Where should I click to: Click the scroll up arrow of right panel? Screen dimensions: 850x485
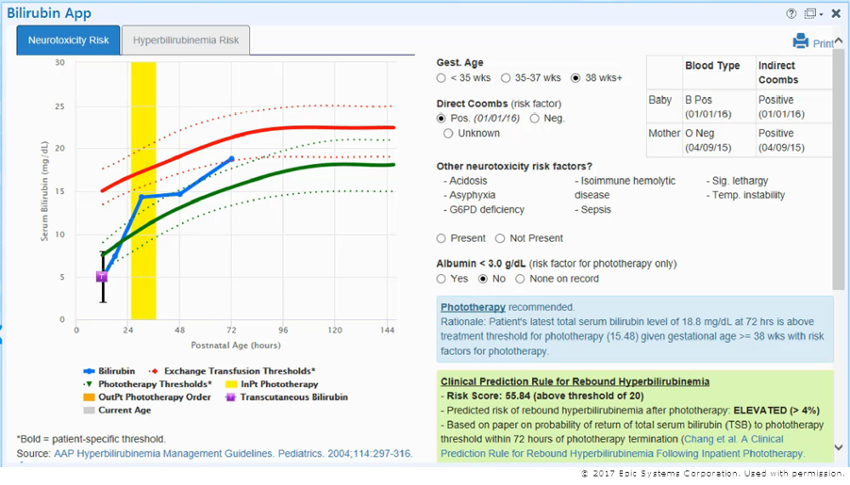[x=839, y=41]
